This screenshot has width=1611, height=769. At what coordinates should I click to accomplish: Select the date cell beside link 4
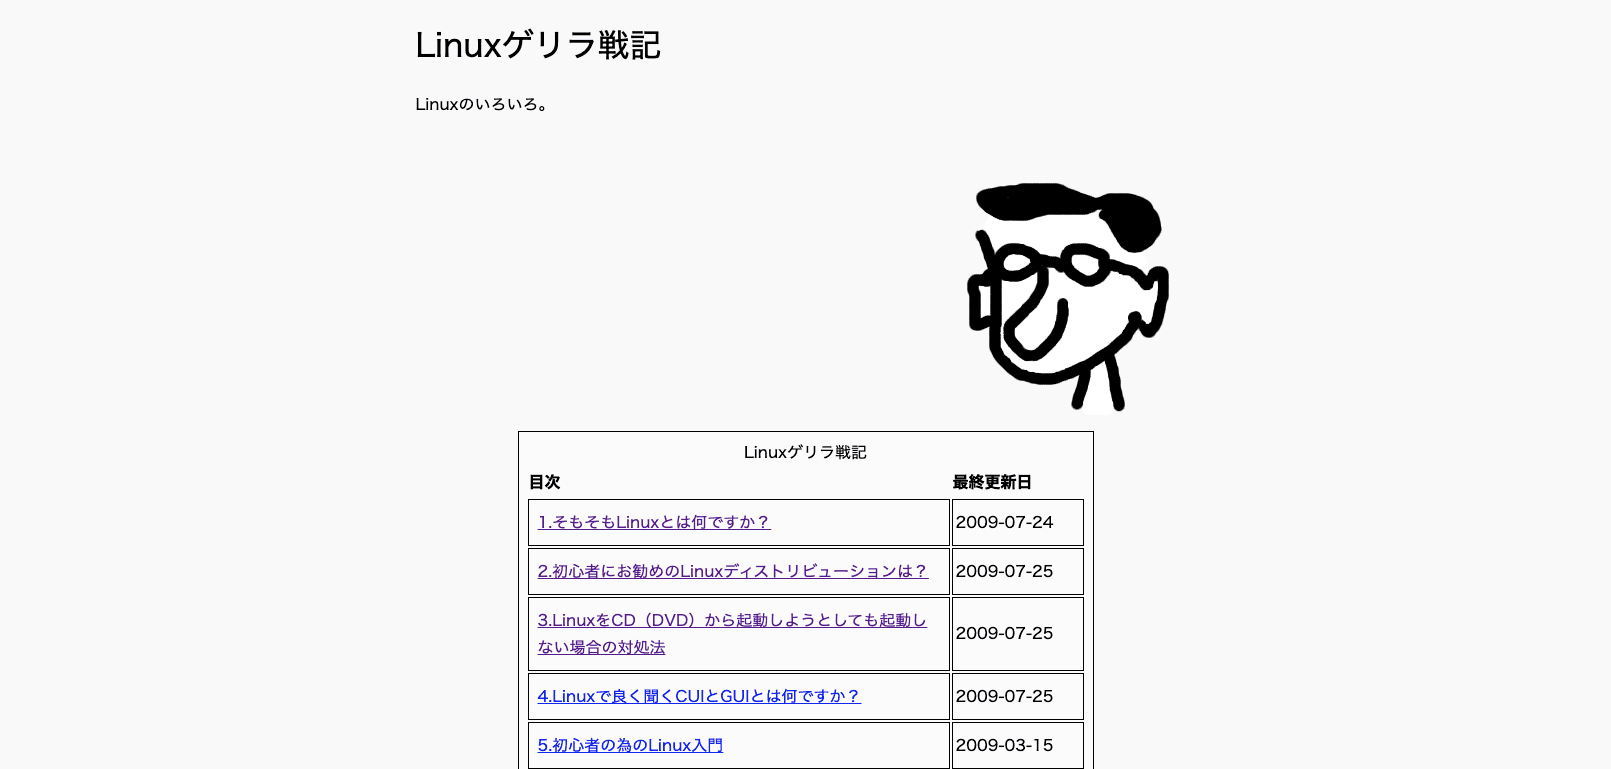(1004, 696)
